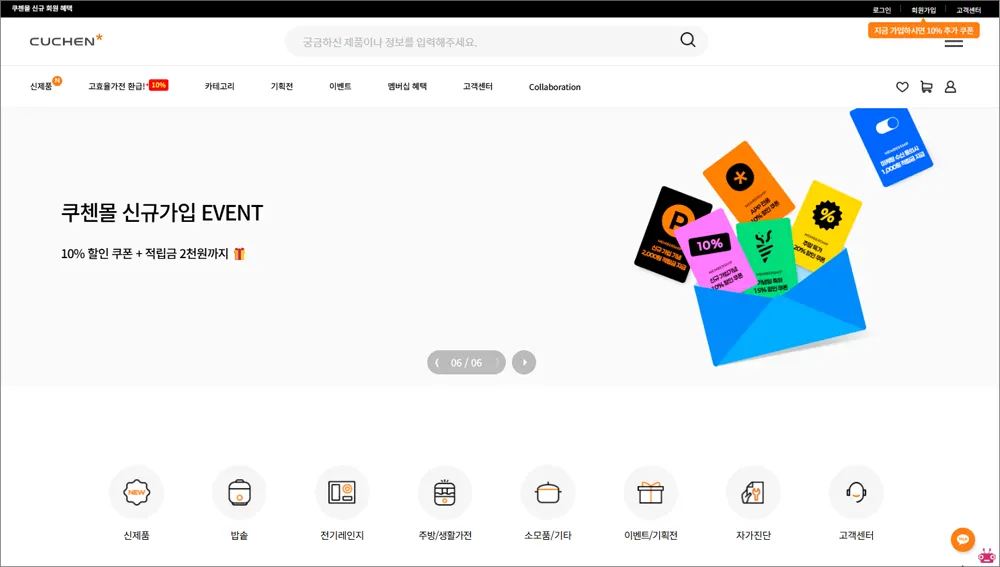1000x567 pixels.
Task: Expand the hamburger menu
Action: tap(953, 43)
